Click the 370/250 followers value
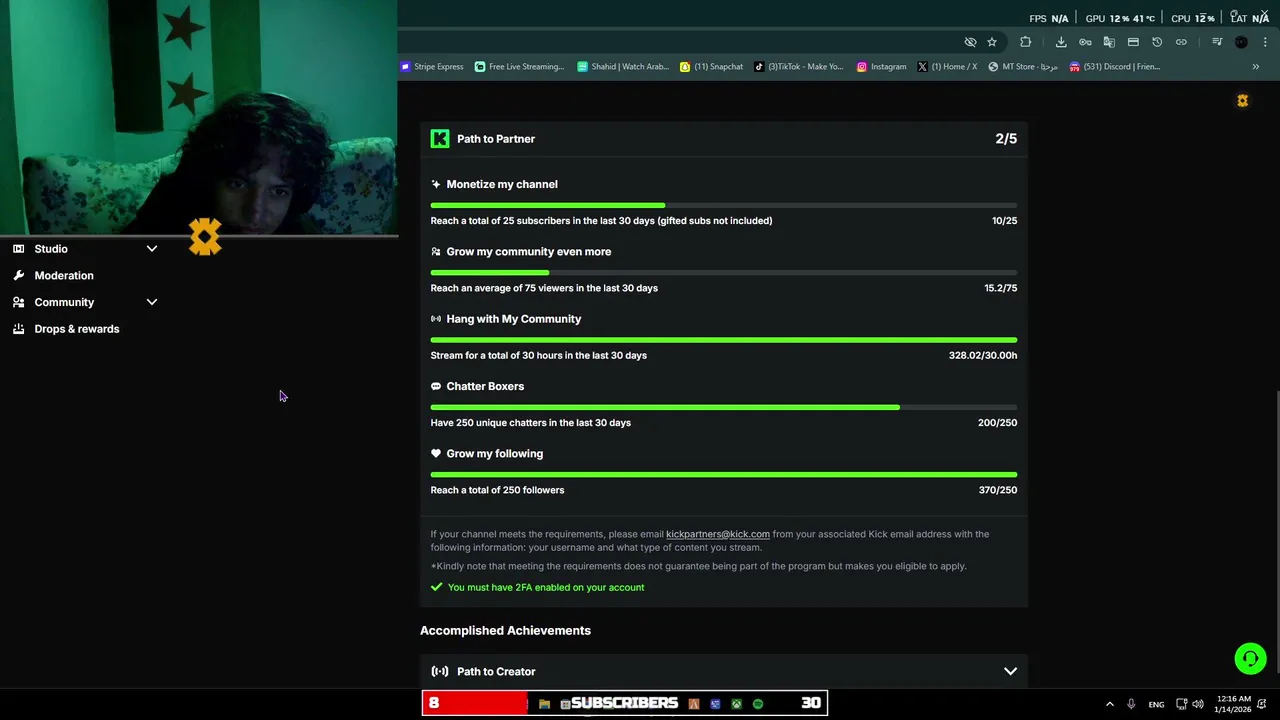The height and width of the screenshot is (720, 1280). 998,490
